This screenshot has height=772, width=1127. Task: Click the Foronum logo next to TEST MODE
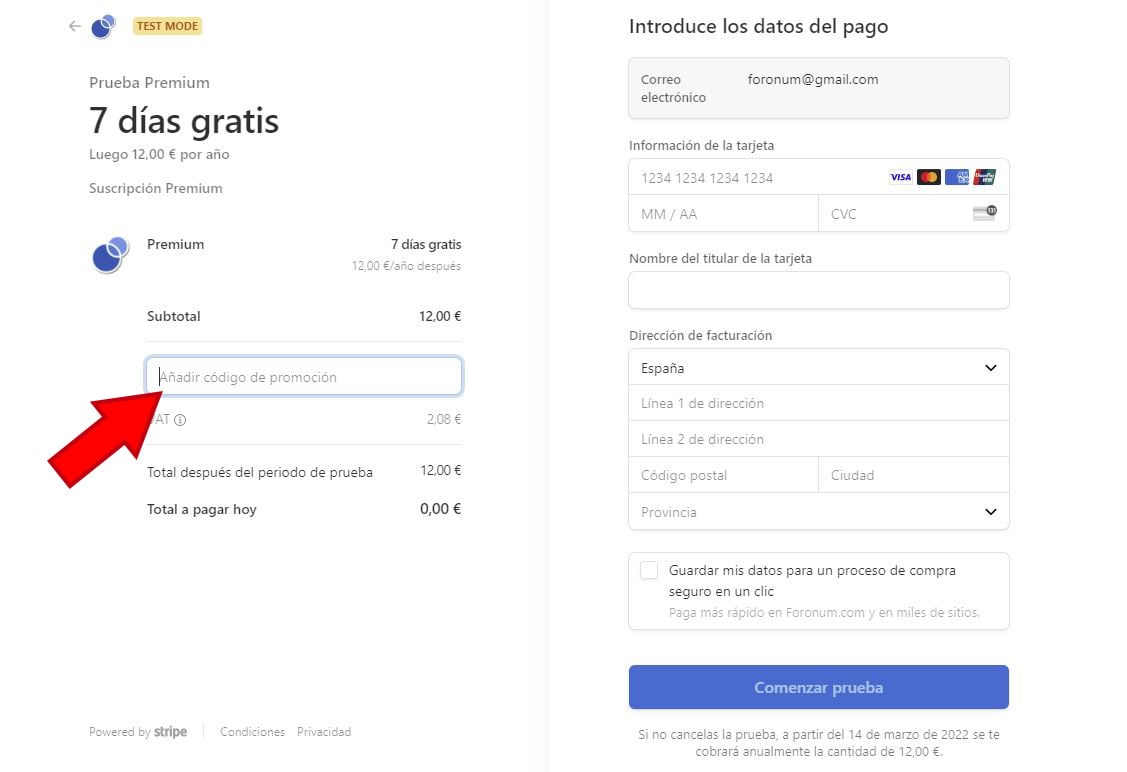[104, 26]
